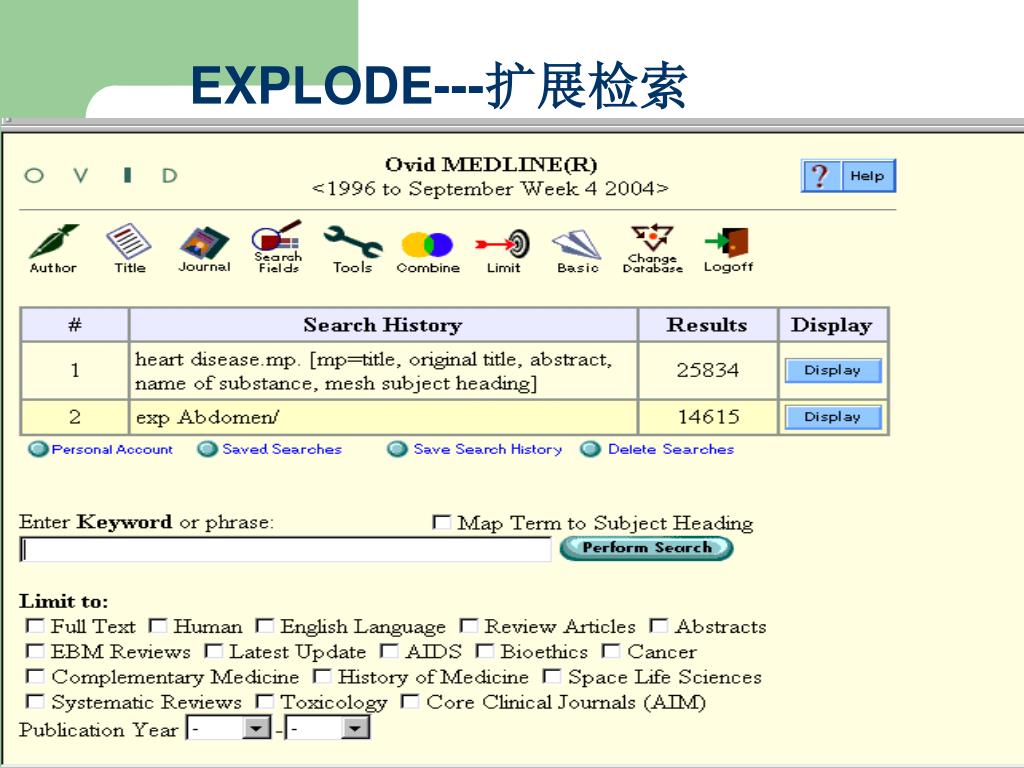Enable Complementary Medicine limit
1024x768 pixels.
point(35,676)
